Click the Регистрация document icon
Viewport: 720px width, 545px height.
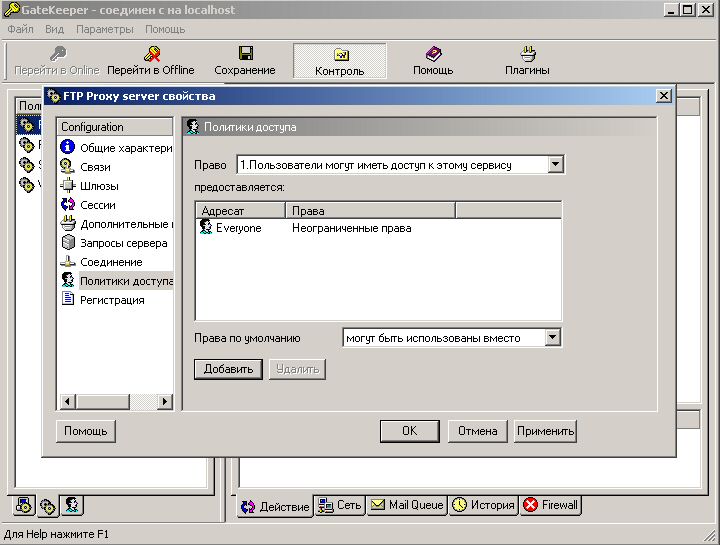tap(68, 298)
